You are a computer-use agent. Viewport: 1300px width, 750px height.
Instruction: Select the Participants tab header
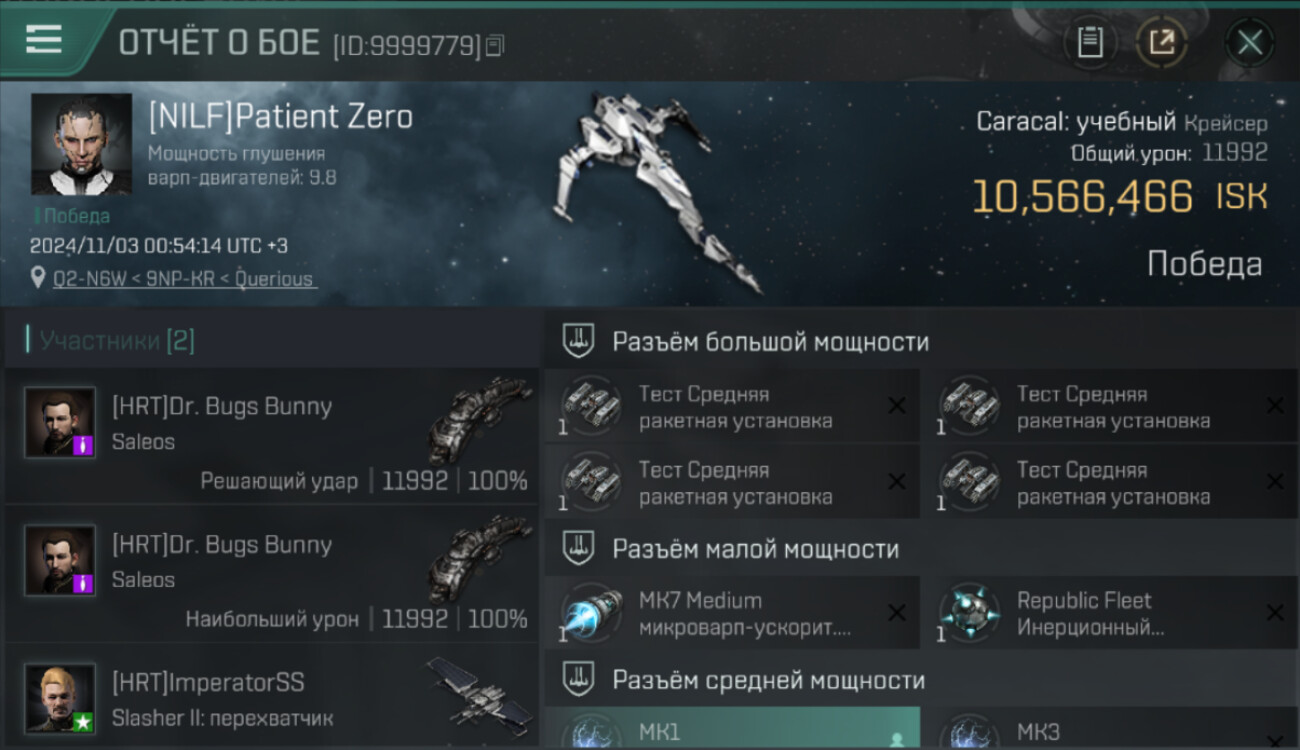click(117, 341)
